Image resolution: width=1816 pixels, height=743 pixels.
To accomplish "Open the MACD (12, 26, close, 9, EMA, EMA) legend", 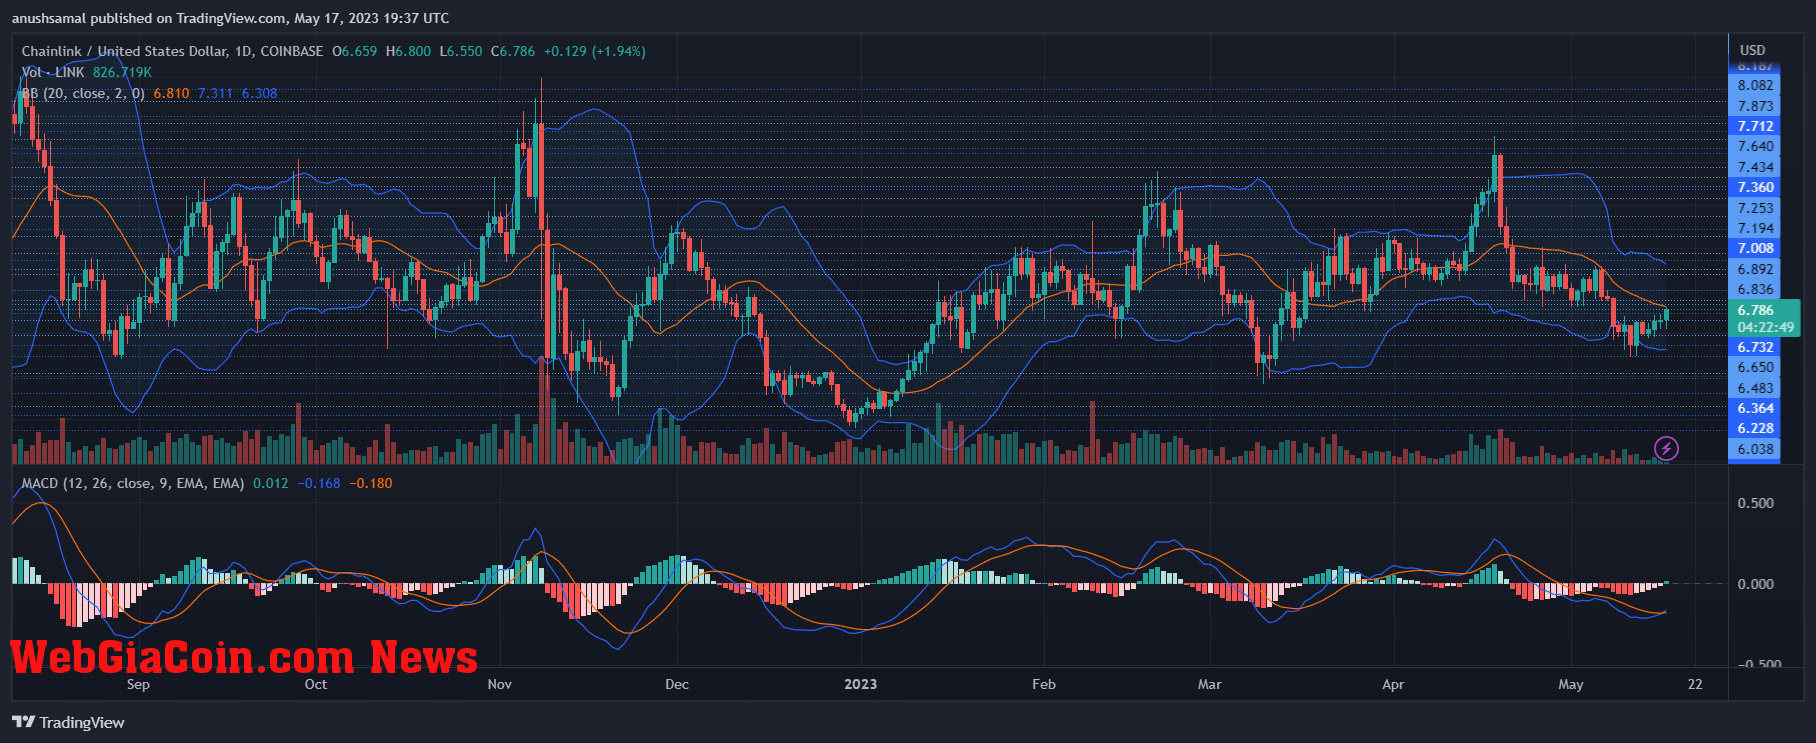I will [x=133, y=483].
